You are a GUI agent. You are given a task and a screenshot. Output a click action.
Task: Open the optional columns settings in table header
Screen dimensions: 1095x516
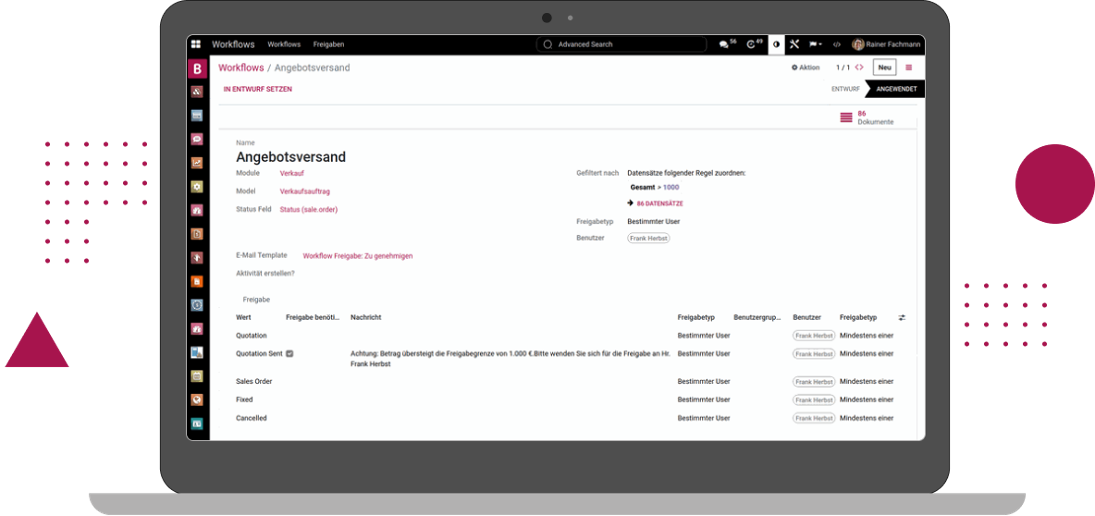tap(902, 317)
